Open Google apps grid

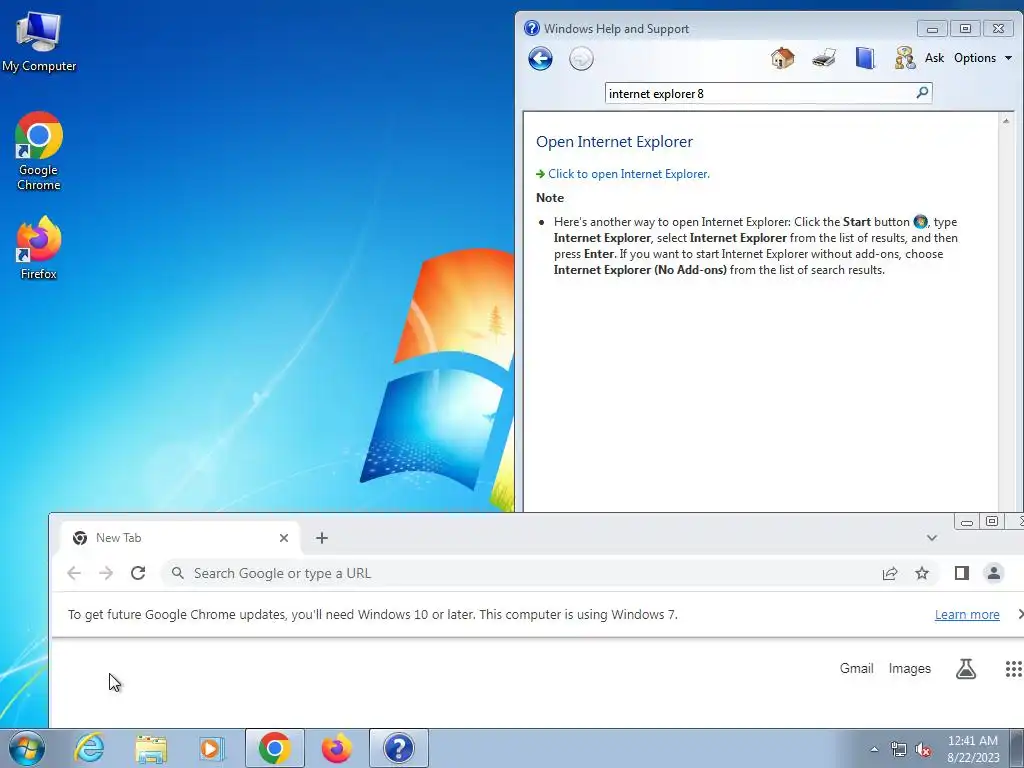pos(1013,669)
